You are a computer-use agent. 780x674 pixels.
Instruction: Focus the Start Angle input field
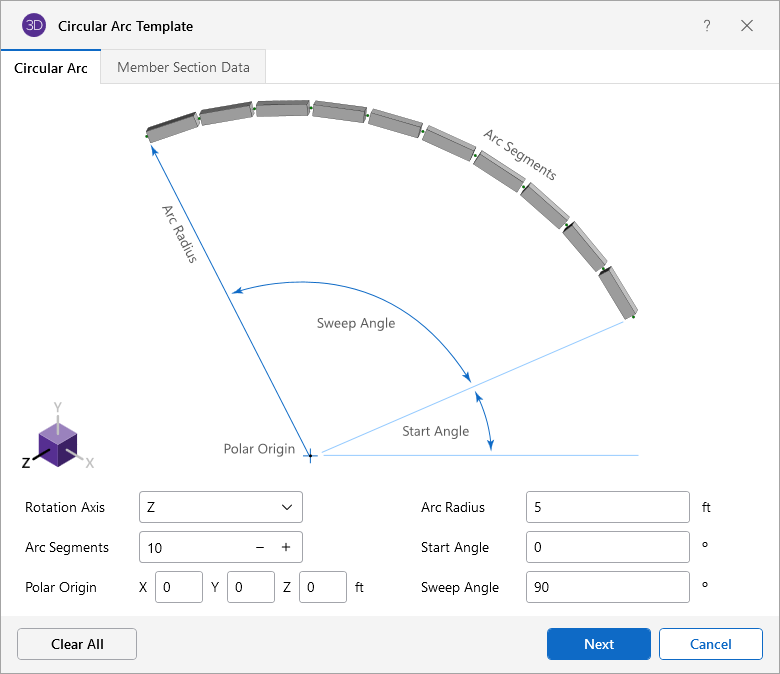point(607,547)
